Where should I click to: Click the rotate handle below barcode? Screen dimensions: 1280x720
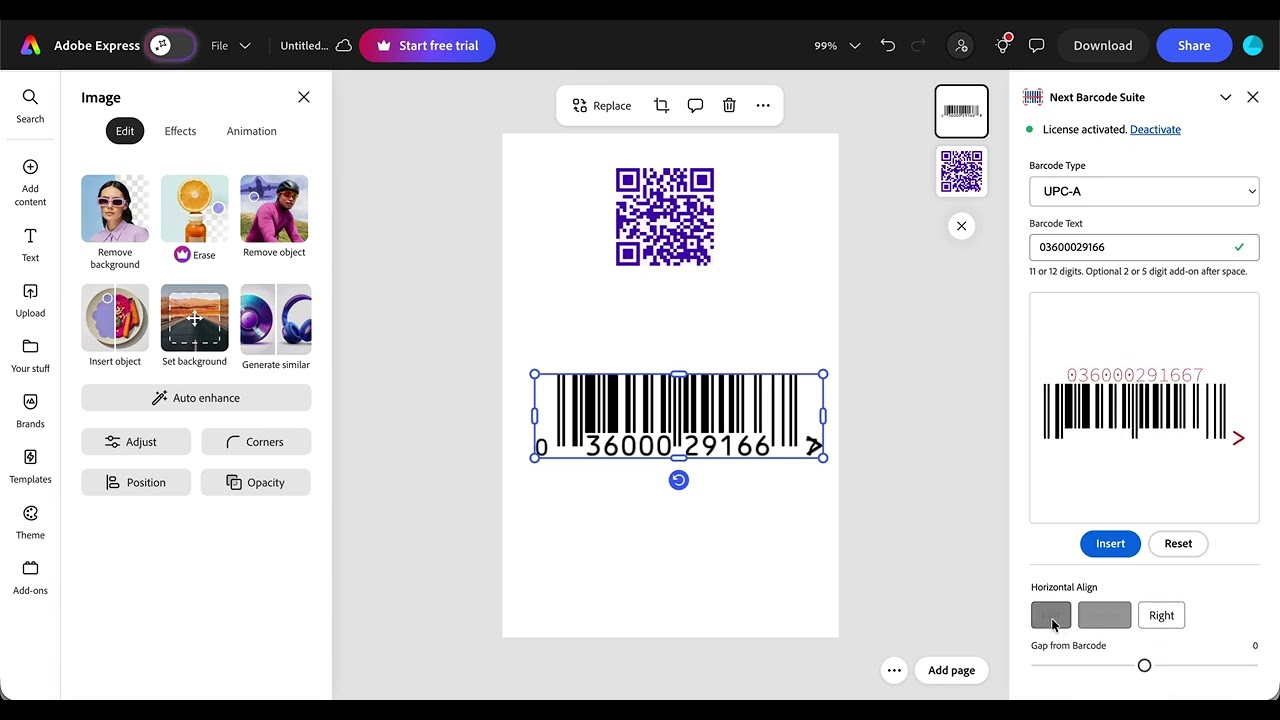678,480
